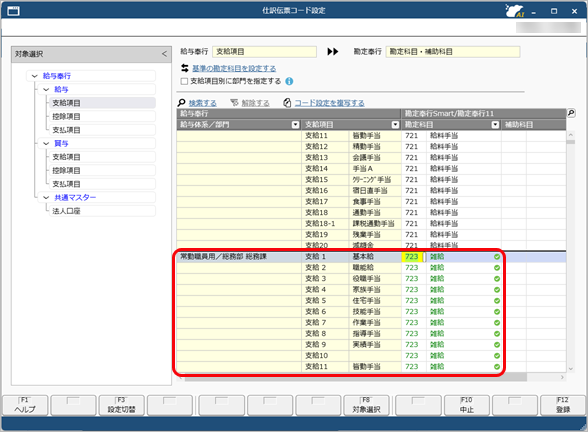Click the app window icon in title bar
The width and height of the screenshot is (588, 432).
click(x=14, y=11)
